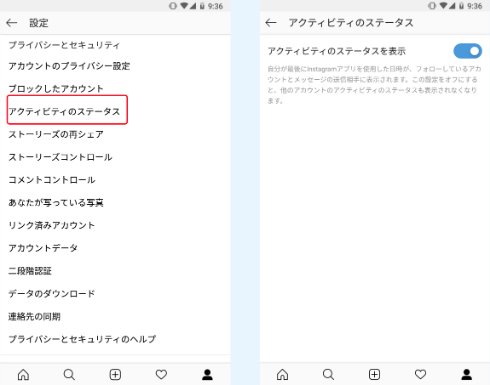Open ストーリーズコントロール settings

pos(60,157)
